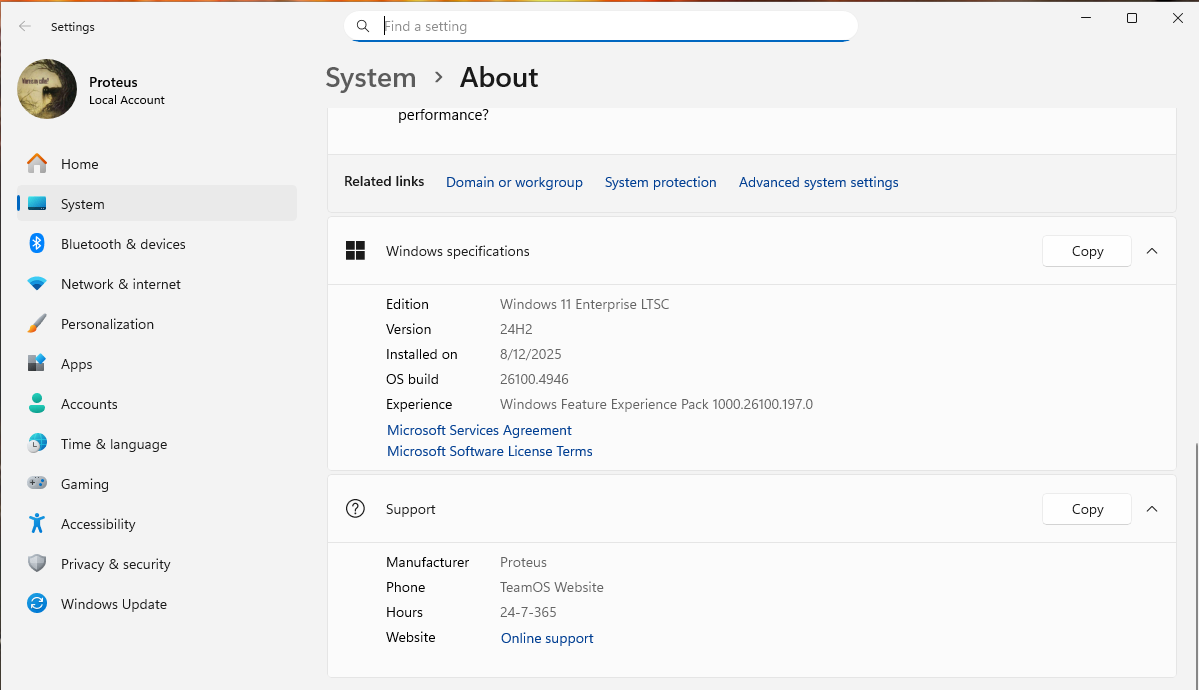Click the Bluetooth icon in sidebar
This screenshot has width=1199, height=690.
point(37,243)
